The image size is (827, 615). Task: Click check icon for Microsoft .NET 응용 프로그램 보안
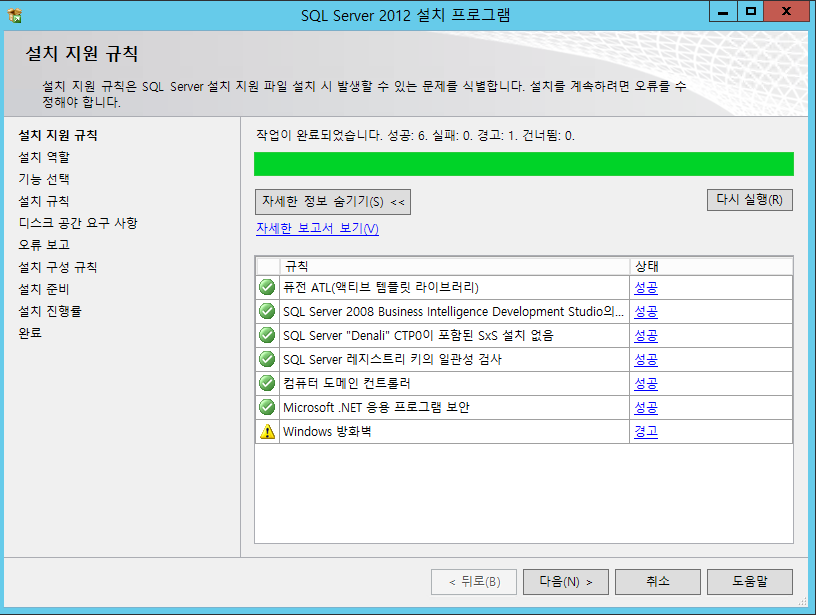[267, 408]
